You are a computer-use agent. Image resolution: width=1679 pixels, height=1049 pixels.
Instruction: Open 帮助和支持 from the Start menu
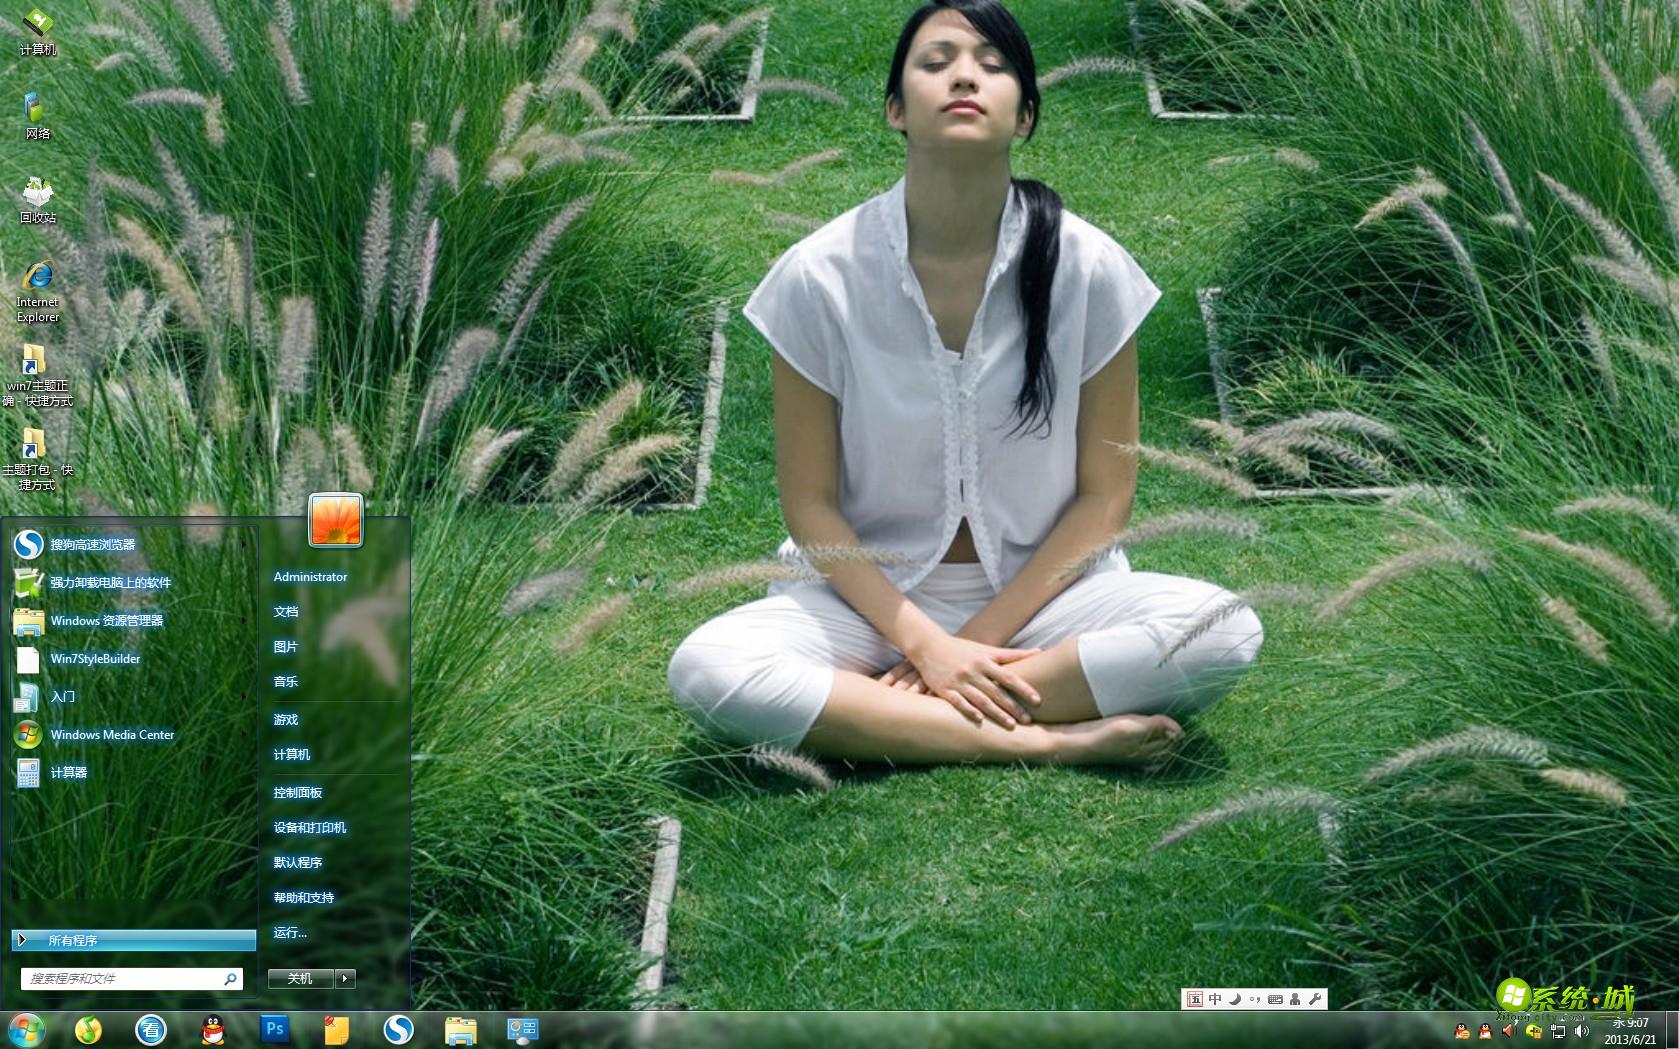click(x=303, y=897)
